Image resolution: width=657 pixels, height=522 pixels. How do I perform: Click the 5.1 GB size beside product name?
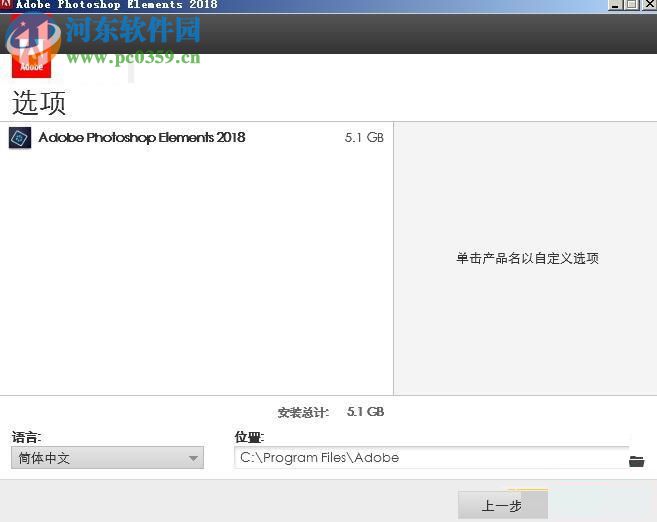coord(364,137)
